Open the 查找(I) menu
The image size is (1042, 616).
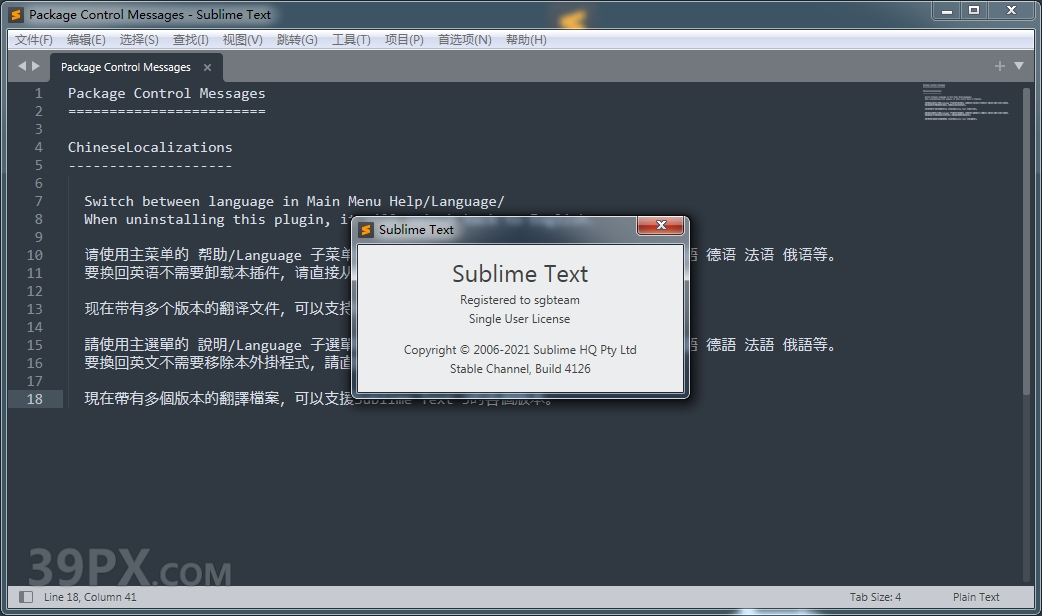pyautogui.click(x=191, y=40)
